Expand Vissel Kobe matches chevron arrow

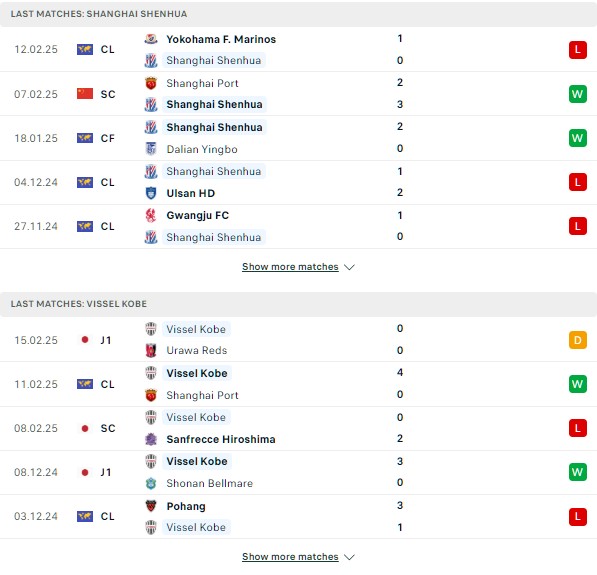click(349, 557)
